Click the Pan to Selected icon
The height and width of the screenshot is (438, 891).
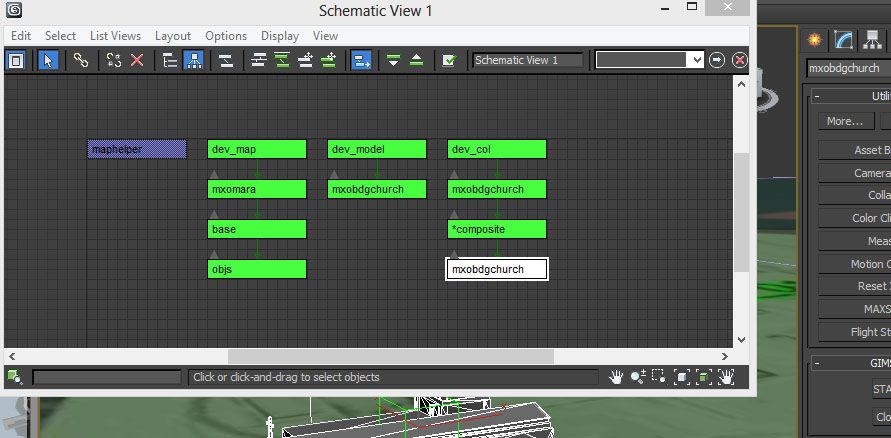click(x=726, y=376)
